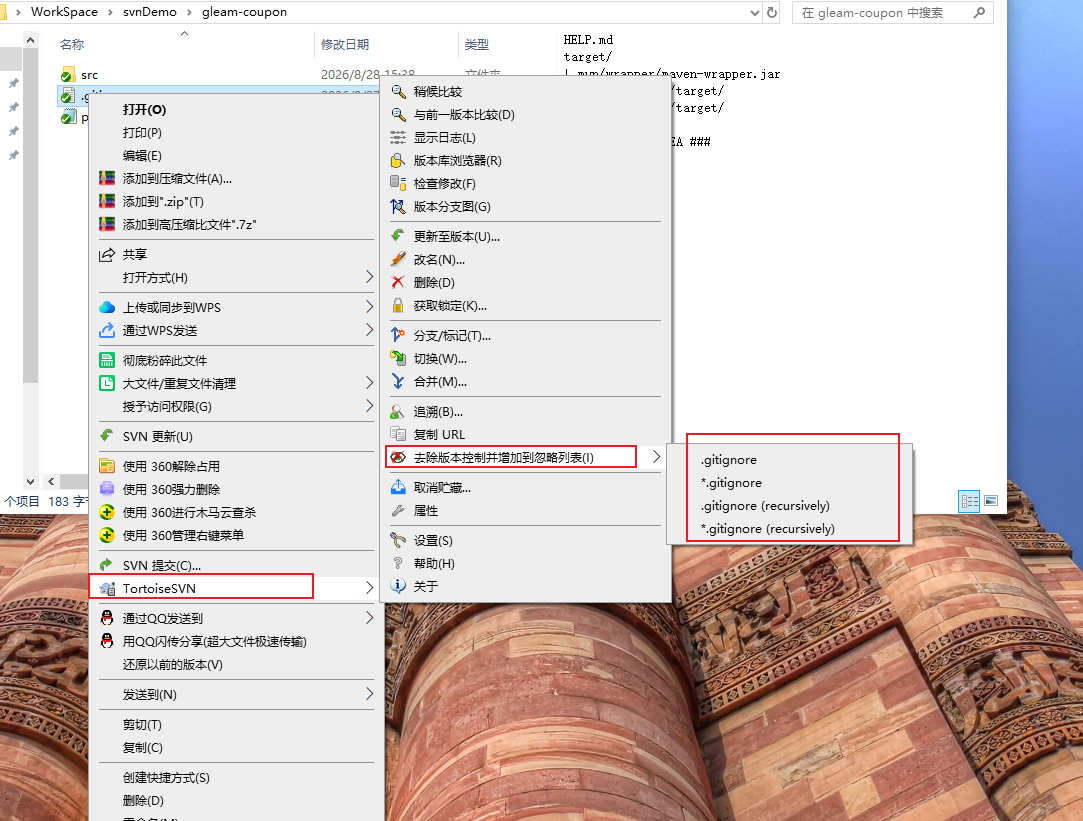The height and width of the screenshot is (821, 1083).
Task: Click the 复制 URL icon
Action: pyautogui.click(x=399, y=434)
